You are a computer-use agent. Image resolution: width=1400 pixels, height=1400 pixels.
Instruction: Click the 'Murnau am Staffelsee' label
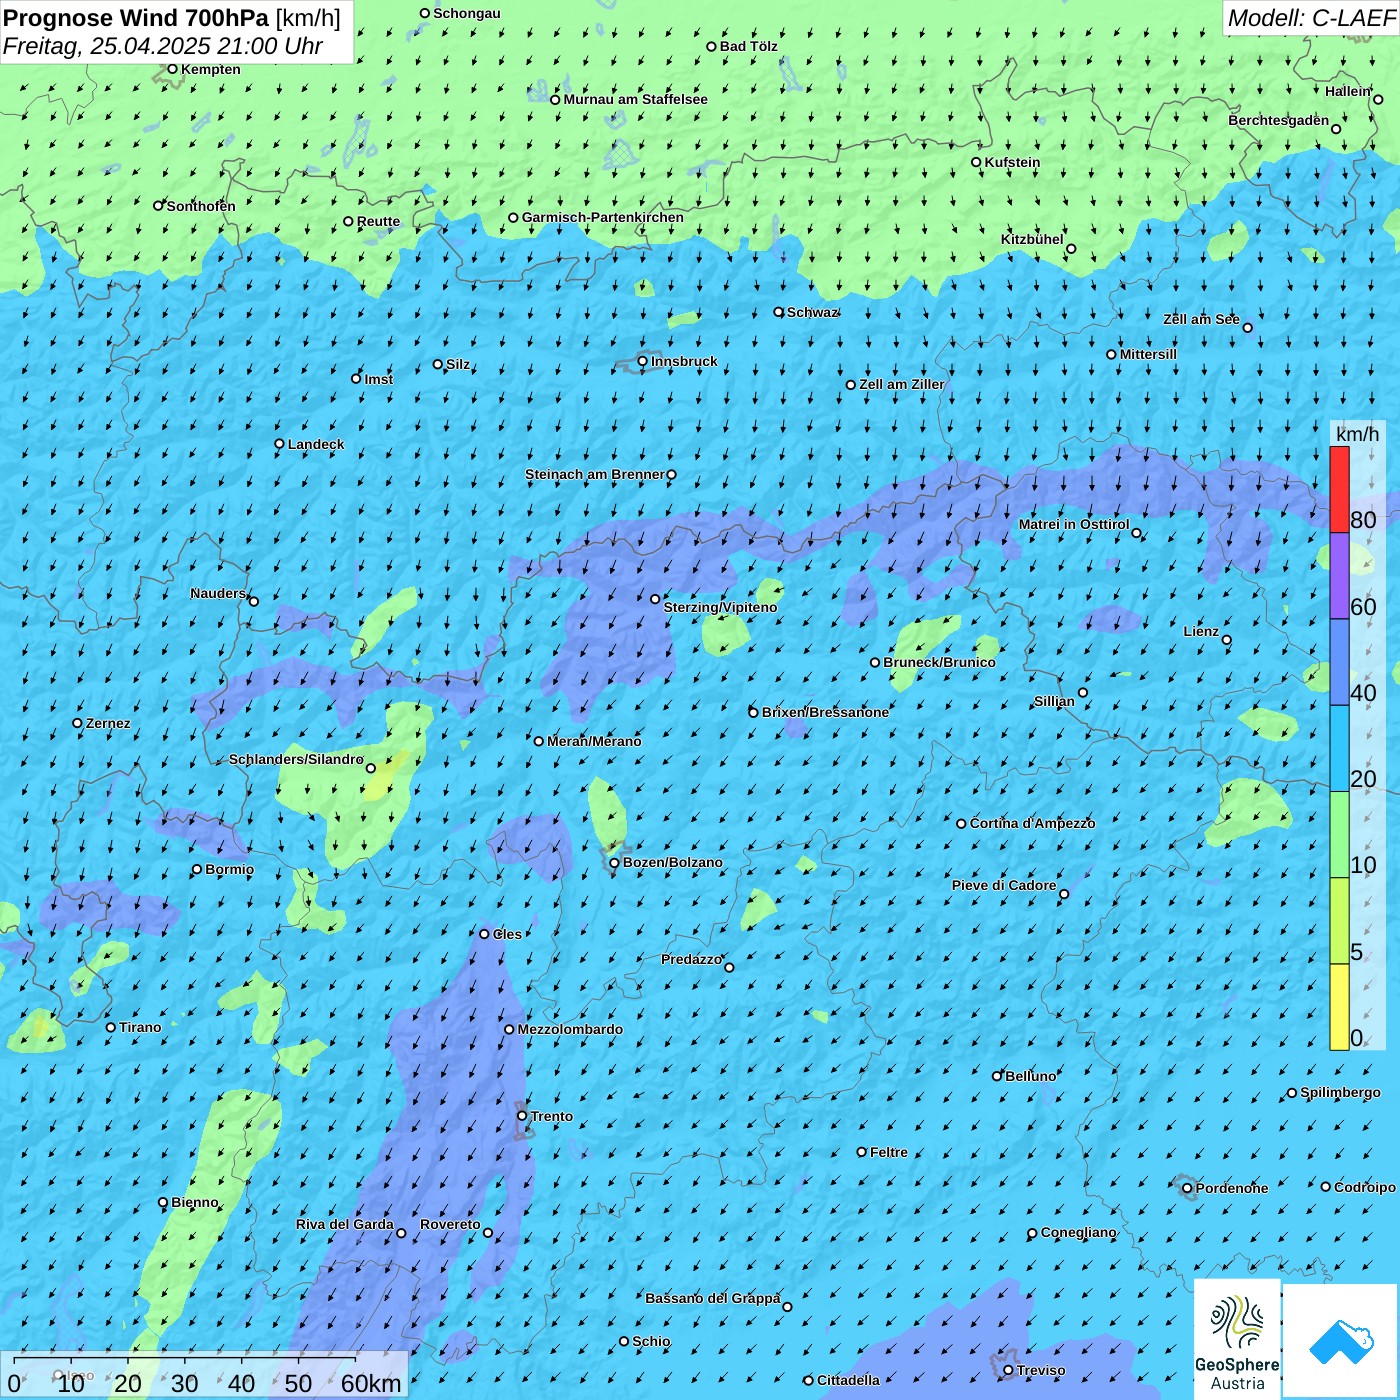point(635,99)
